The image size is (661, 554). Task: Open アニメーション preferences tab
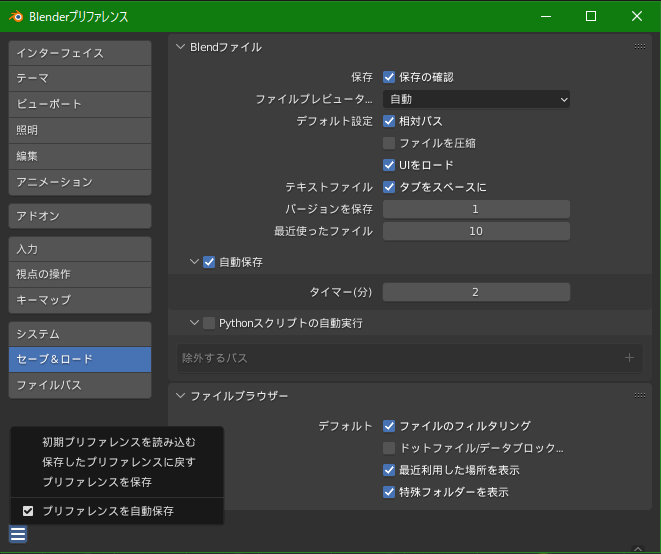[x=80, y=182]
